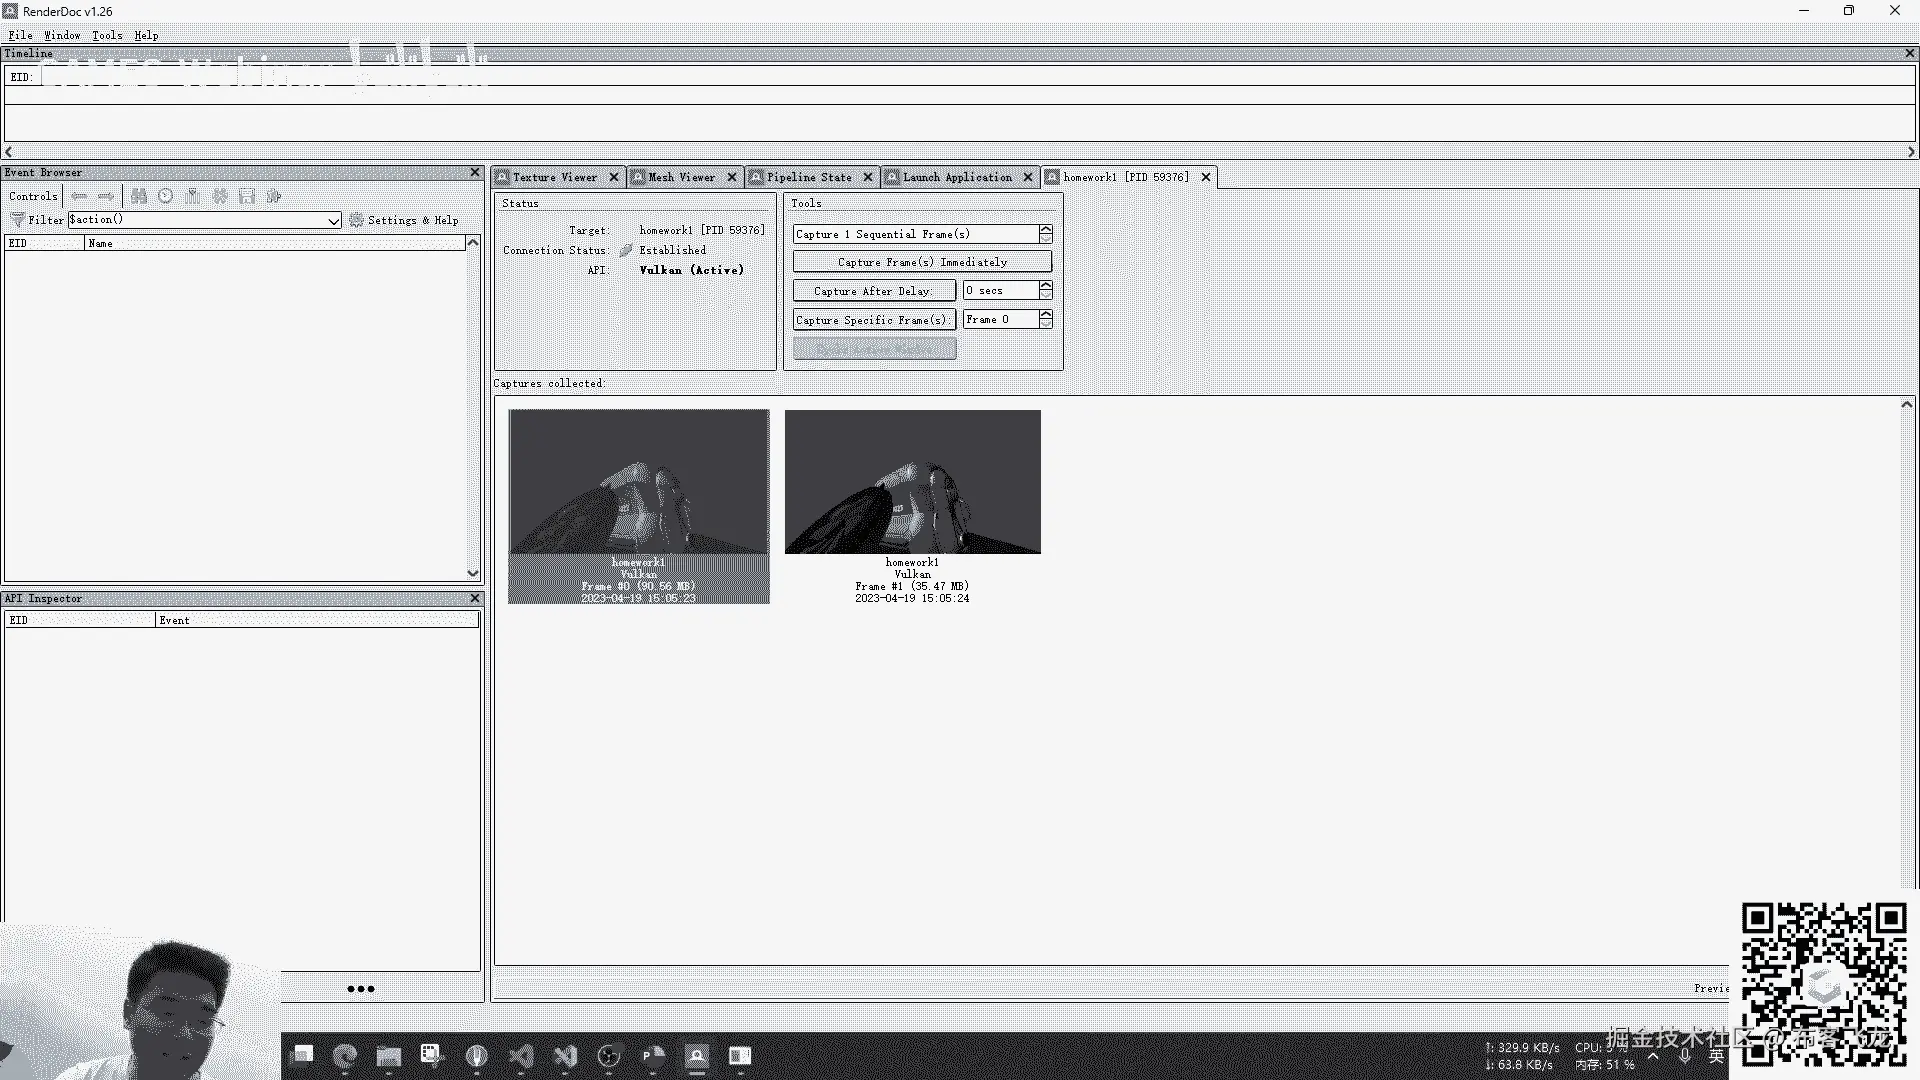The image size is (1920, 1080).
Task: Open the Window menu
Action: pyautogui.click(x=62, y=35)
